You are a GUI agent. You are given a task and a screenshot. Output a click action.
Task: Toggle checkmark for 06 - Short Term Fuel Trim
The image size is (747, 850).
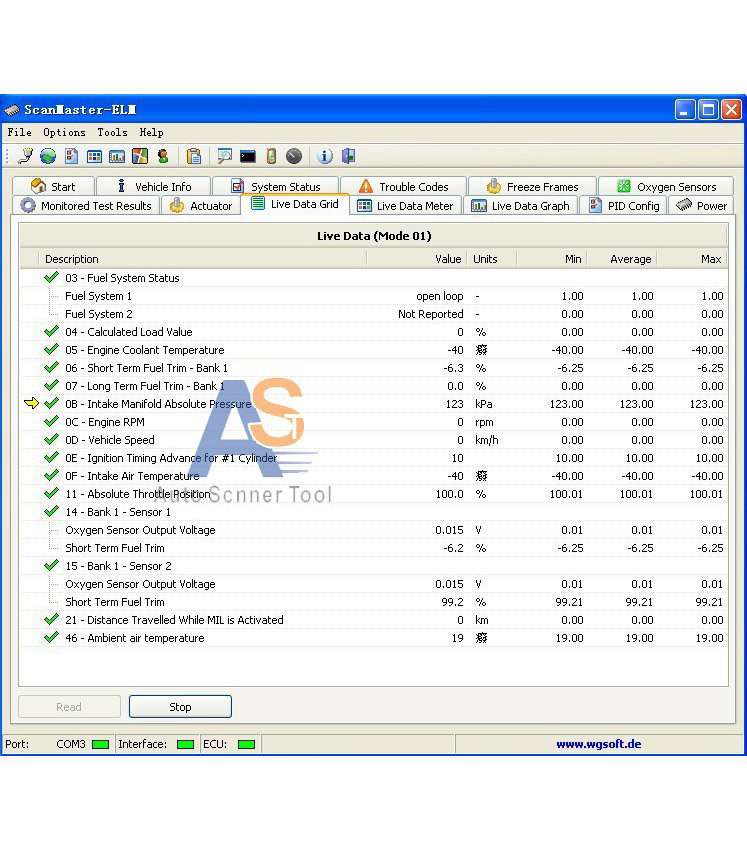click(x=51, y=367)
